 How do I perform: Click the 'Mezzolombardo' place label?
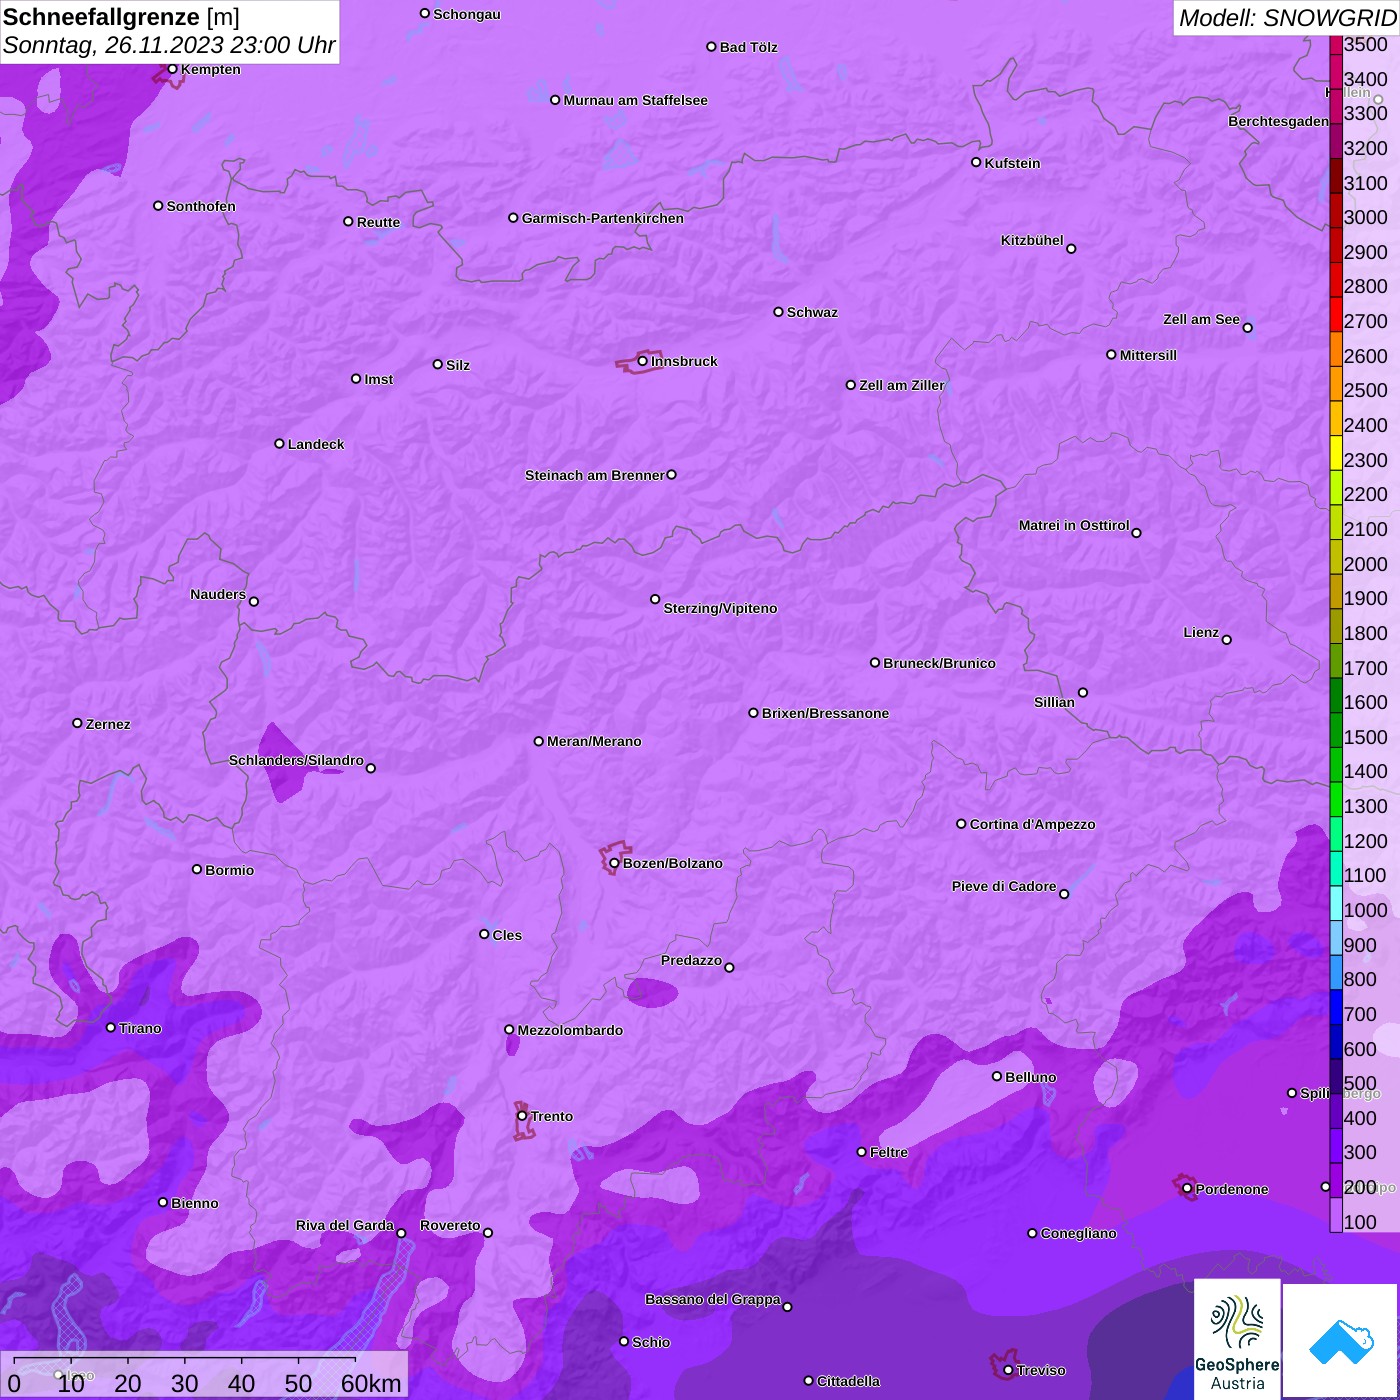click(570, 1030)
